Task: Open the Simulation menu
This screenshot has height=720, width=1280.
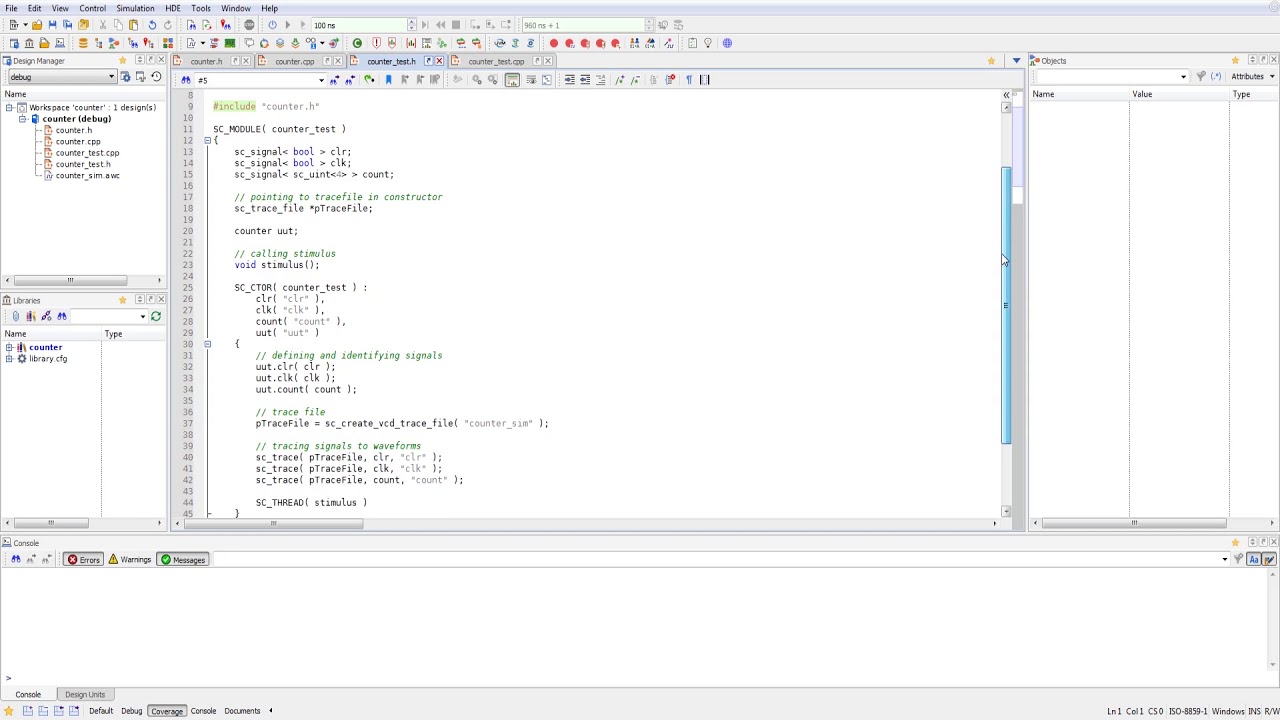Action: click(135, 8)
